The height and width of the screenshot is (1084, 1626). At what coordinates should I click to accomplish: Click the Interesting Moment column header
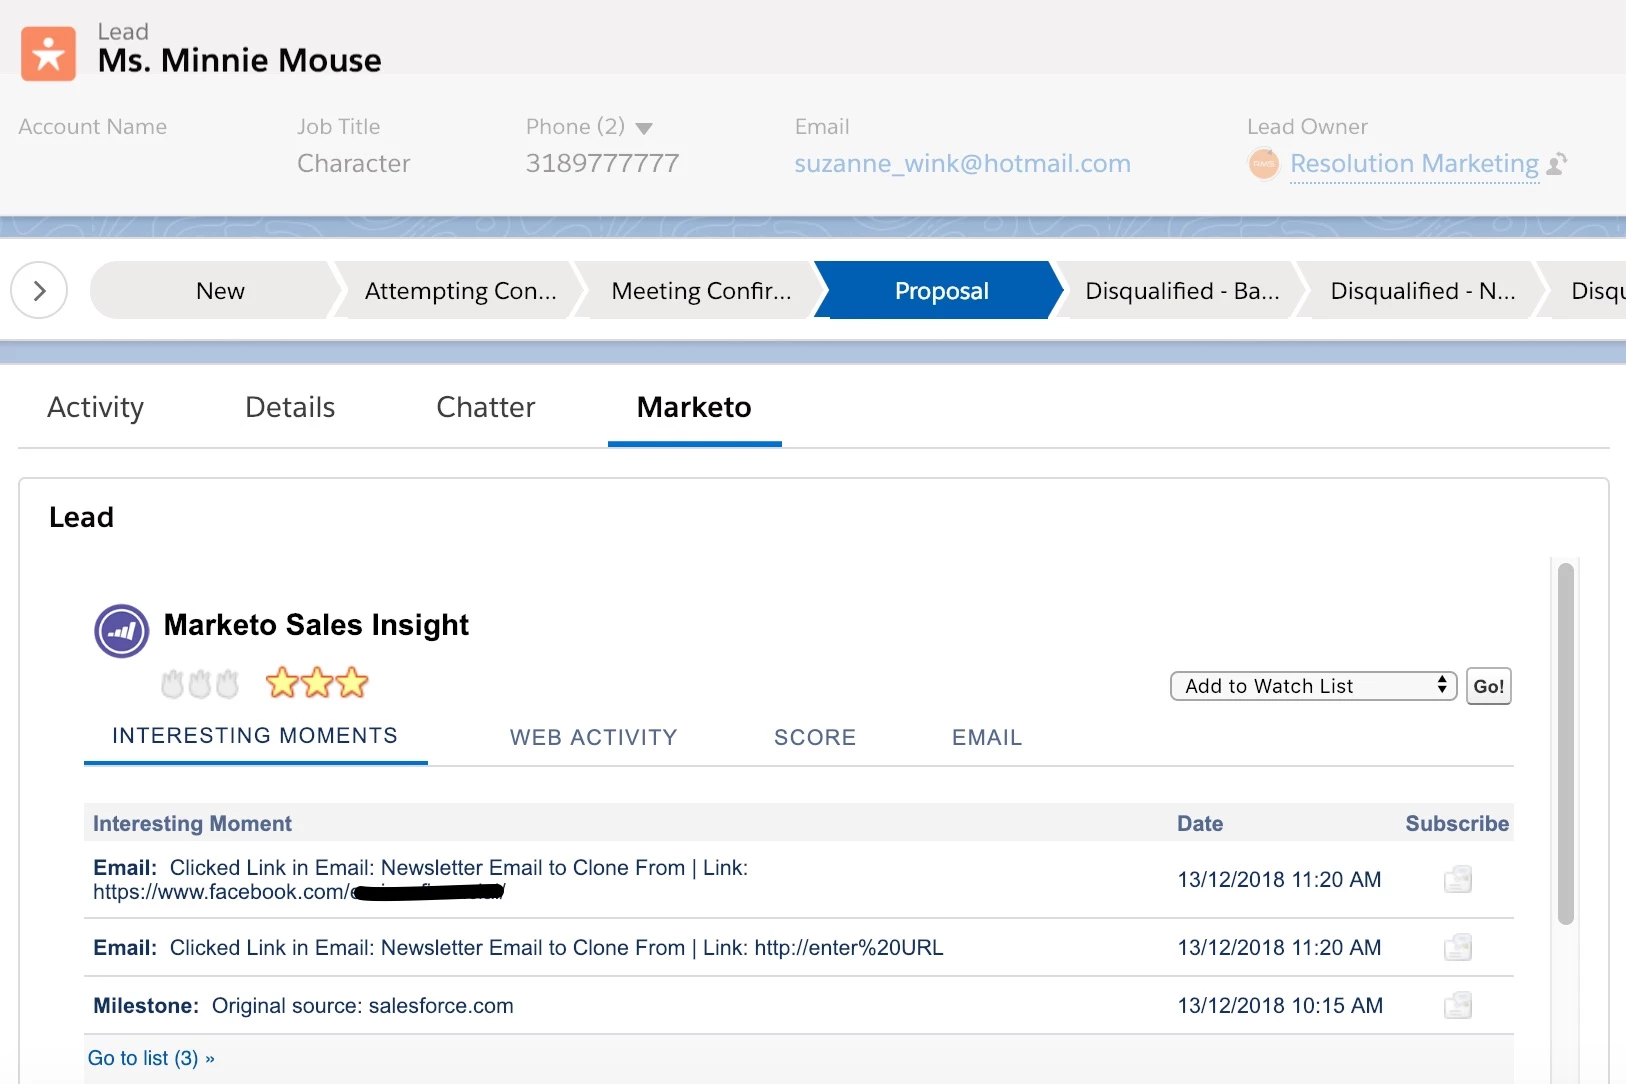click(192, 824)
